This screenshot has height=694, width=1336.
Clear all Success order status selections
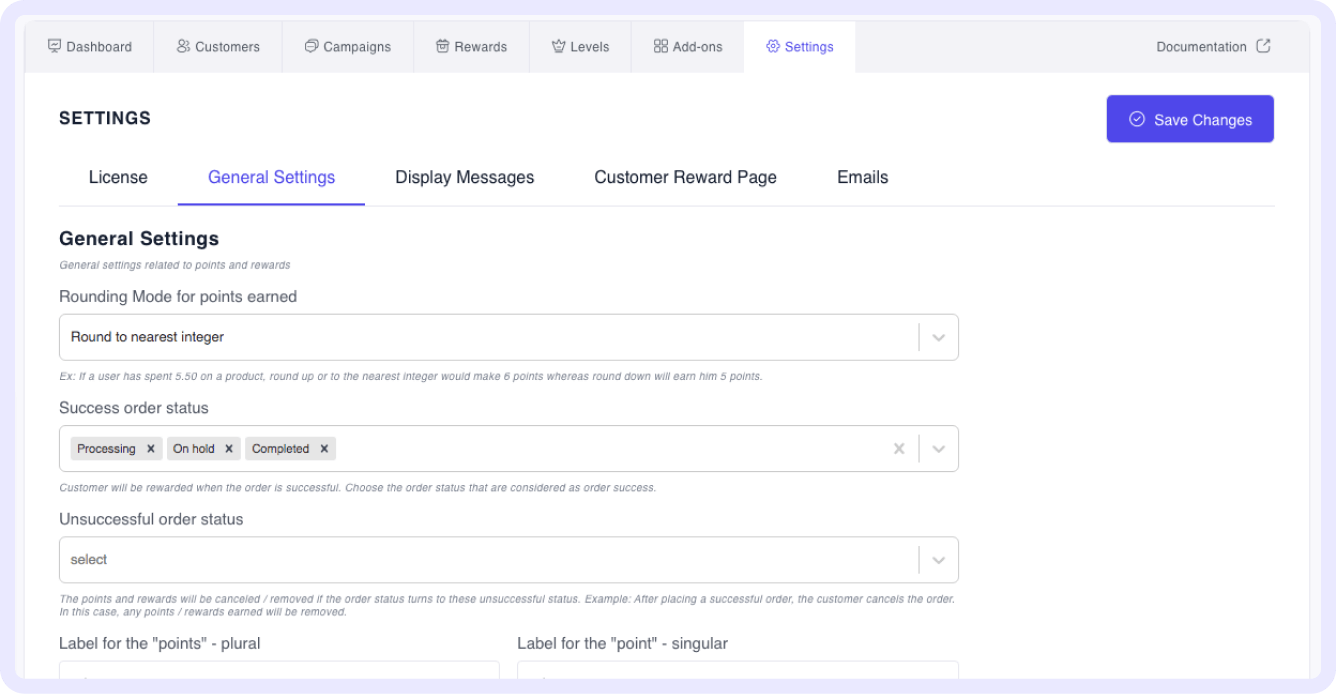point(899,449)
